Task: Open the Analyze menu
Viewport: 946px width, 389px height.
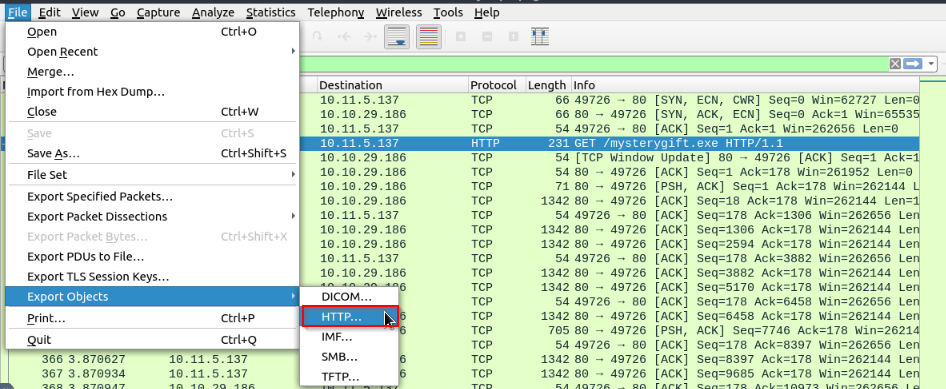Action: coord(213,12)
